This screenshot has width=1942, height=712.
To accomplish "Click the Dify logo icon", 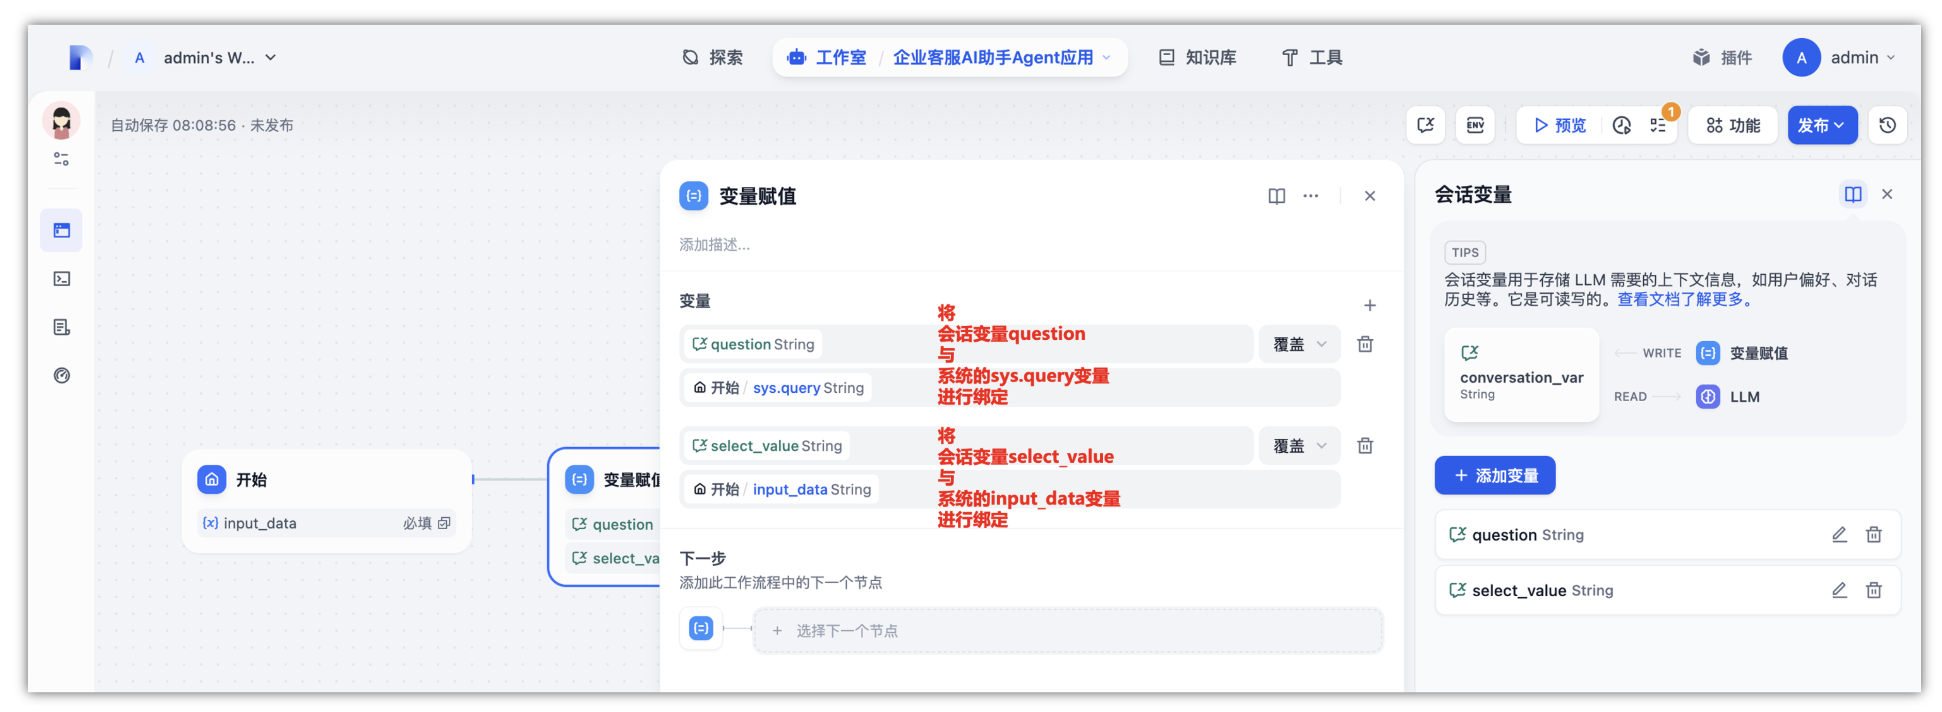I will pos(80,58).
